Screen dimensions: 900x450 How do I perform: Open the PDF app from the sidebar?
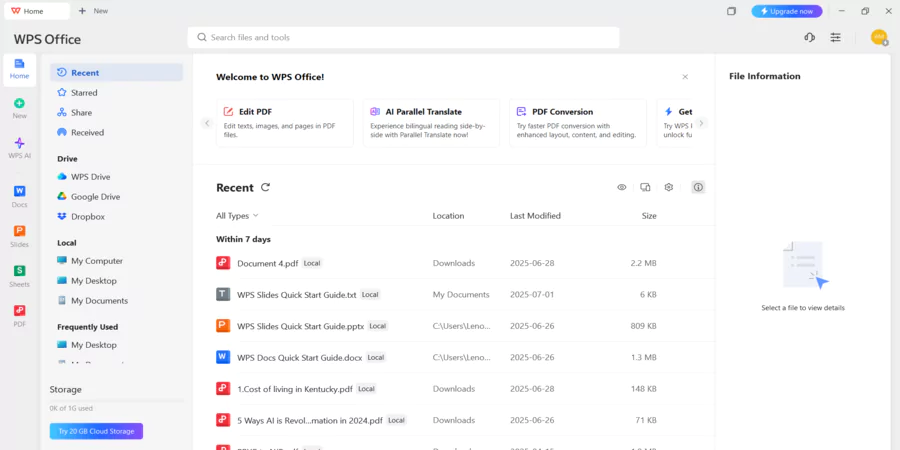tap(20, 316)
